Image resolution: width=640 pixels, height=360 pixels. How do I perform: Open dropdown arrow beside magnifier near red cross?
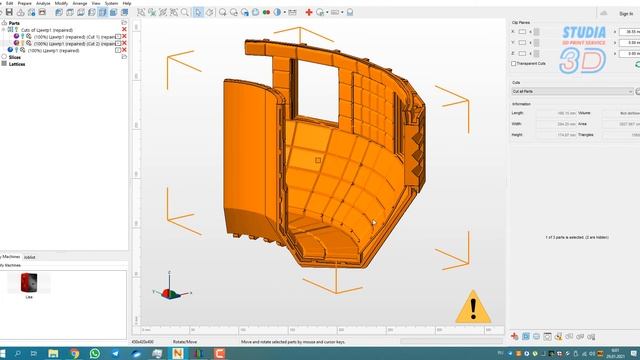point(327,12)
